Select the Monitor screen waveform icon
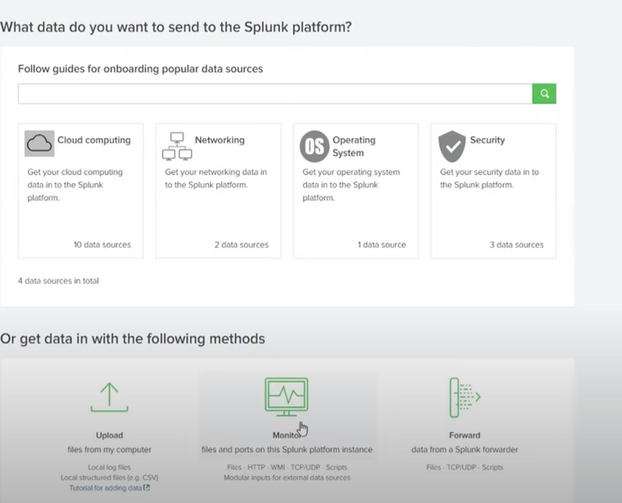 point(286,396)
